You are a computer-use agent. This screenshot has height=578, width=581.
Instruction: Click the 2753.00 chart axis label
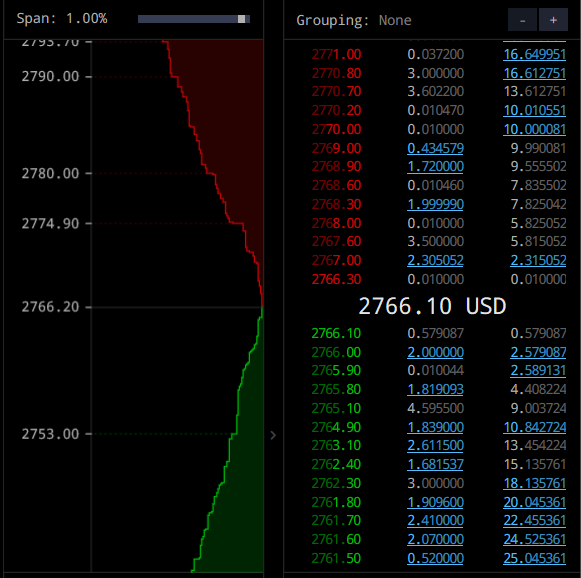point(50,434)
